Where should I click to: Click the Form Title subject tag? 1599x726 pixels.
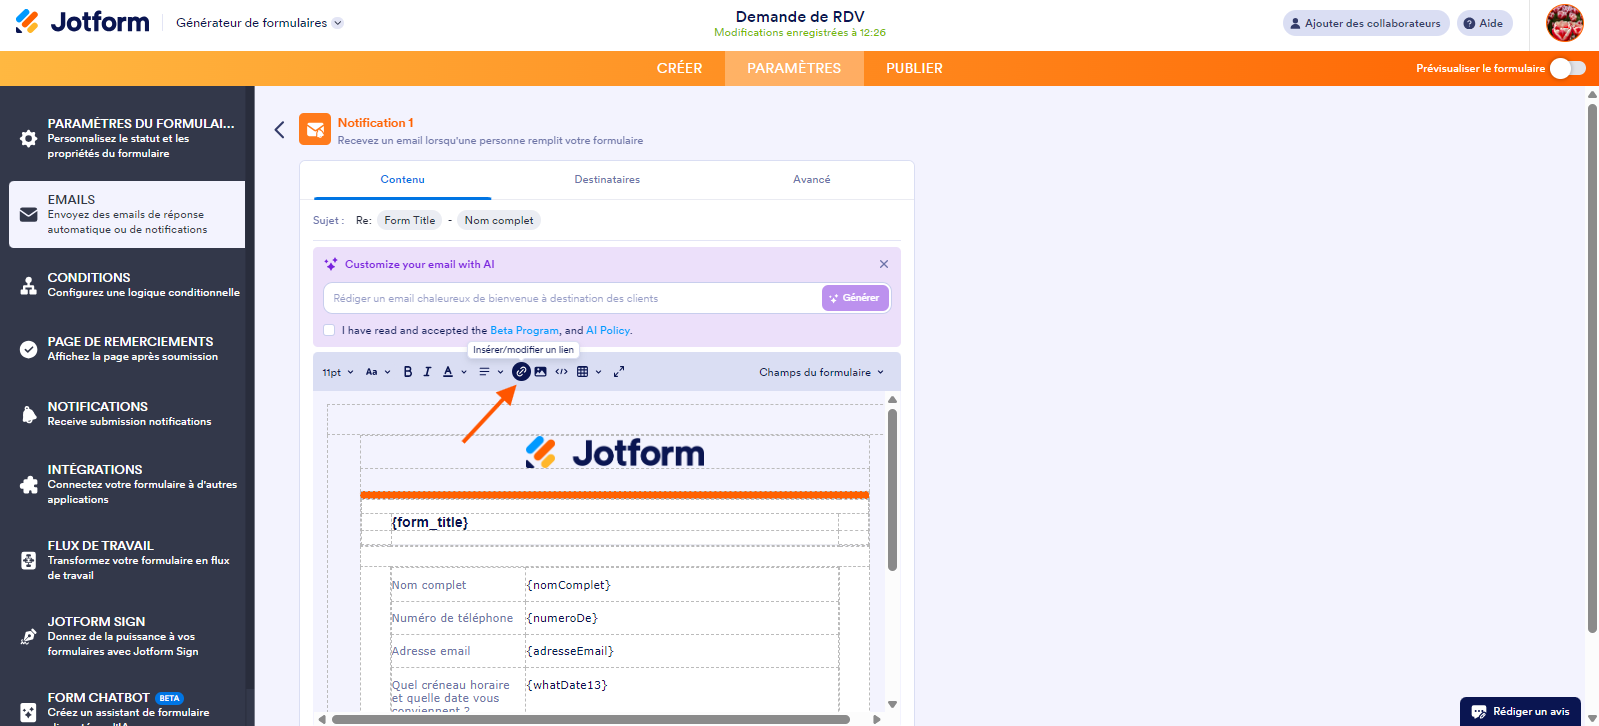click(410, 220)
